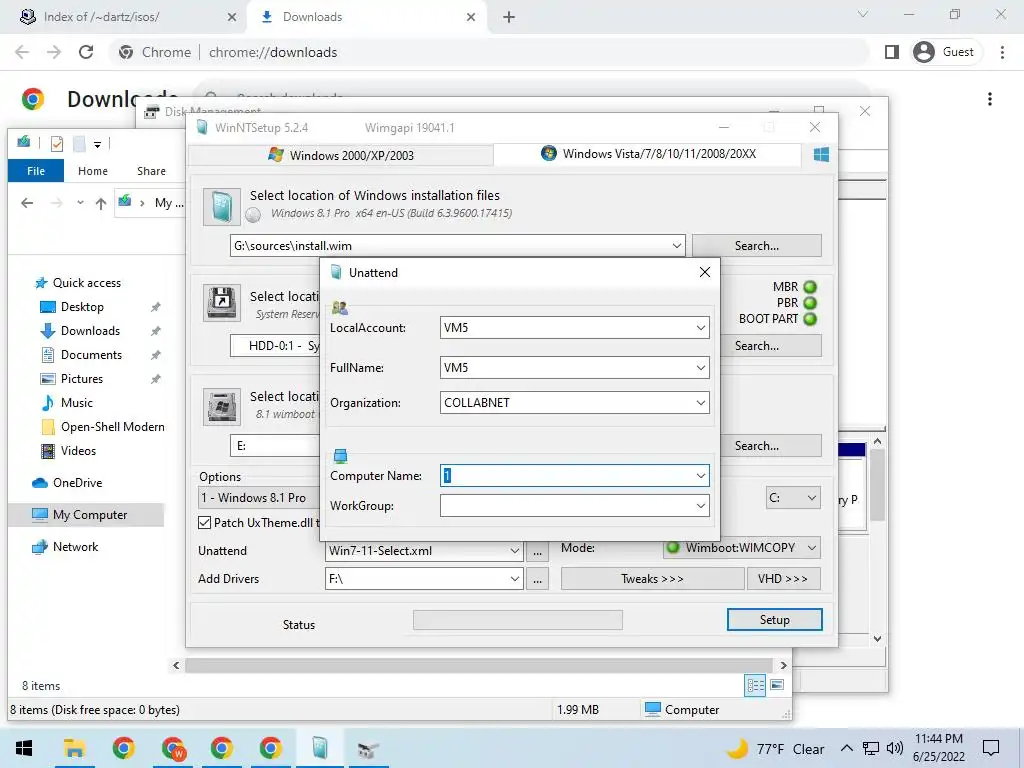
Task: Click the Status progress bar
Action: coord(518,620)
